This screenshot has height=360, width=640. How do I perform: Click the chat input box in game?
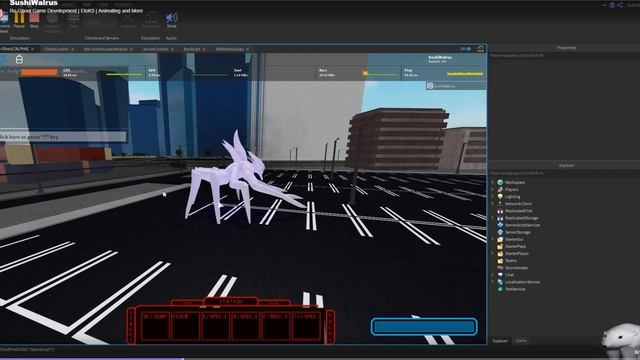[x=63, y=137]
